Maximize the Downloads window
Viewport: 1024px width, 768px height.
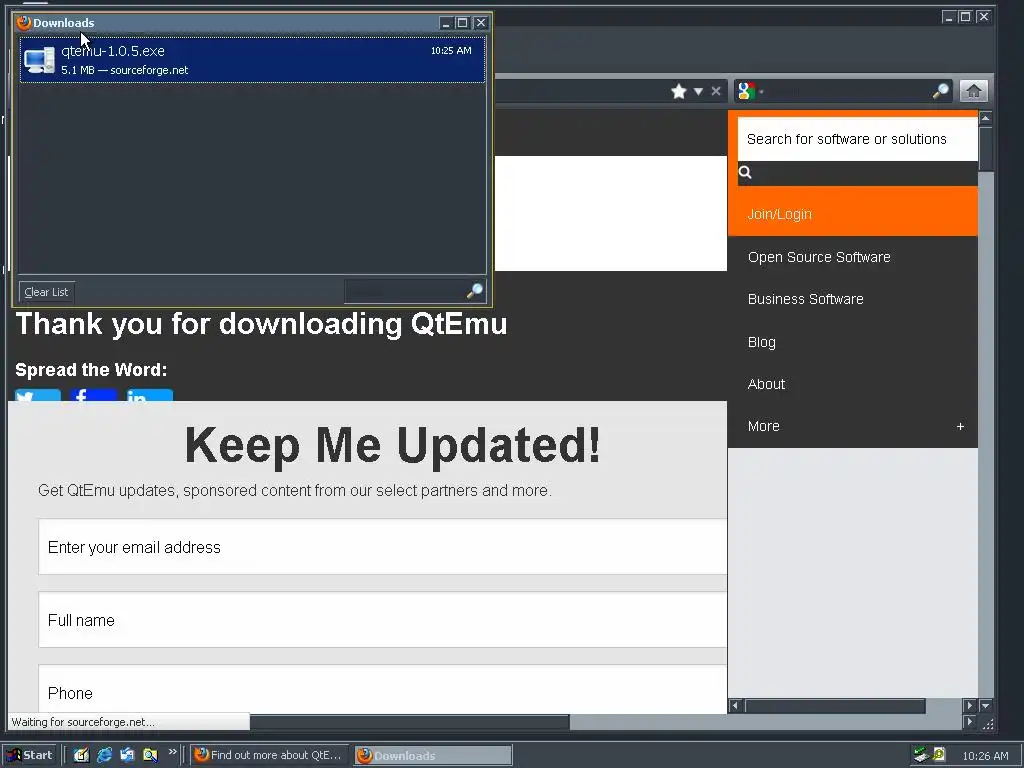tap(462, 23)
